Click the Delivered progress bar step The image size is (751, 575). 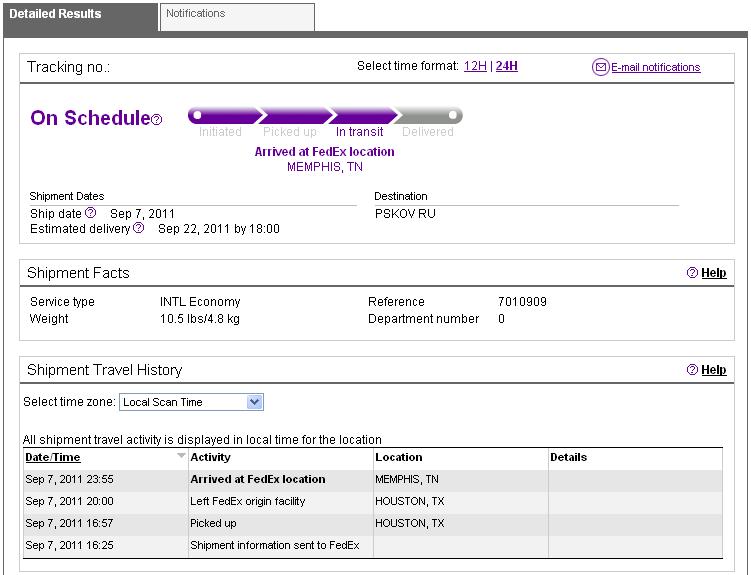coord(428,116)
